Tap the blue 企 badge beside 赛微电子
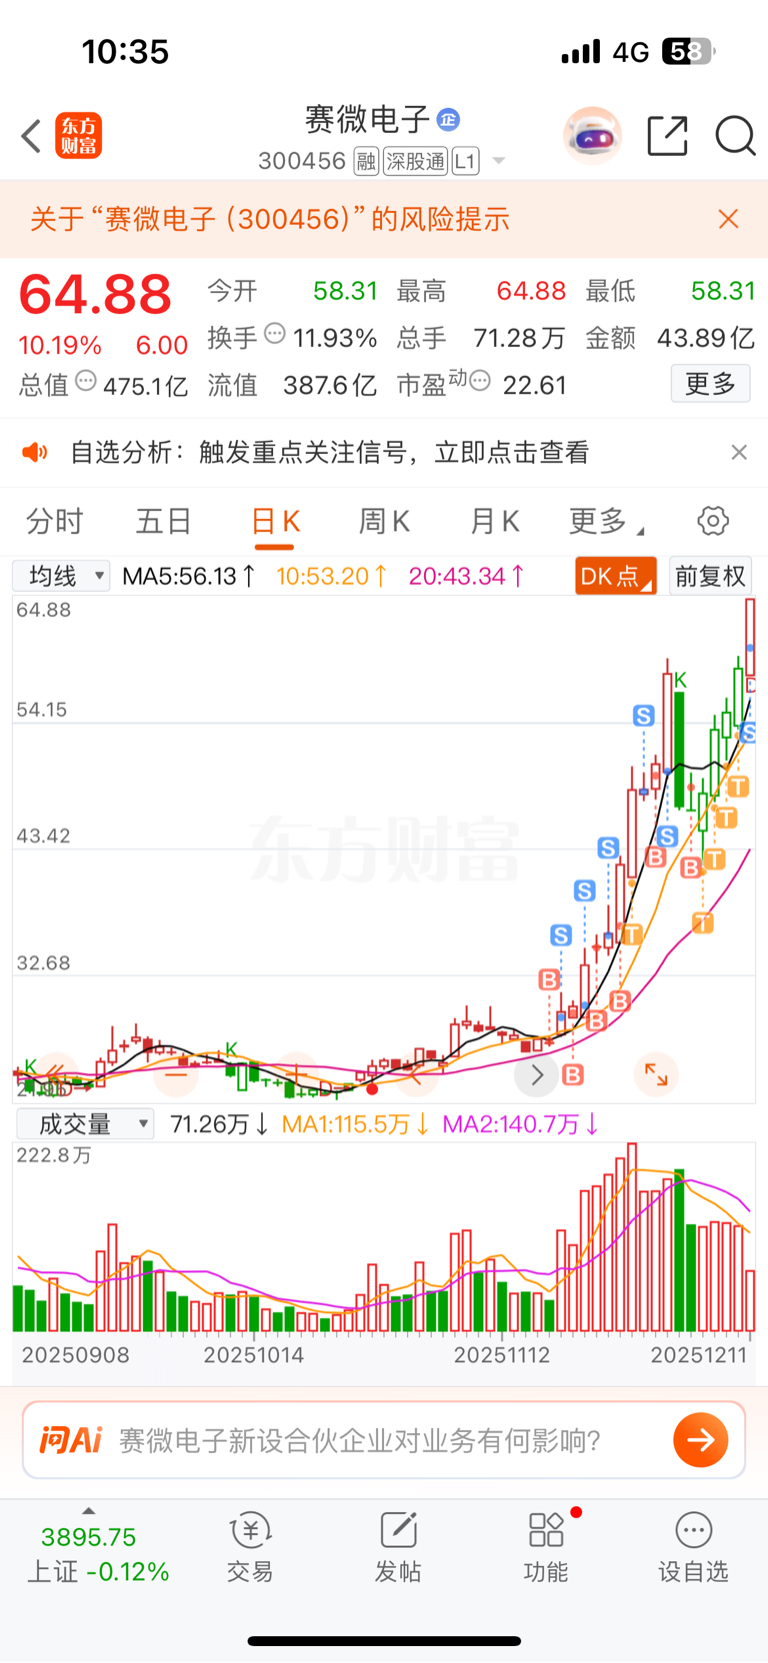 [448, 120]
